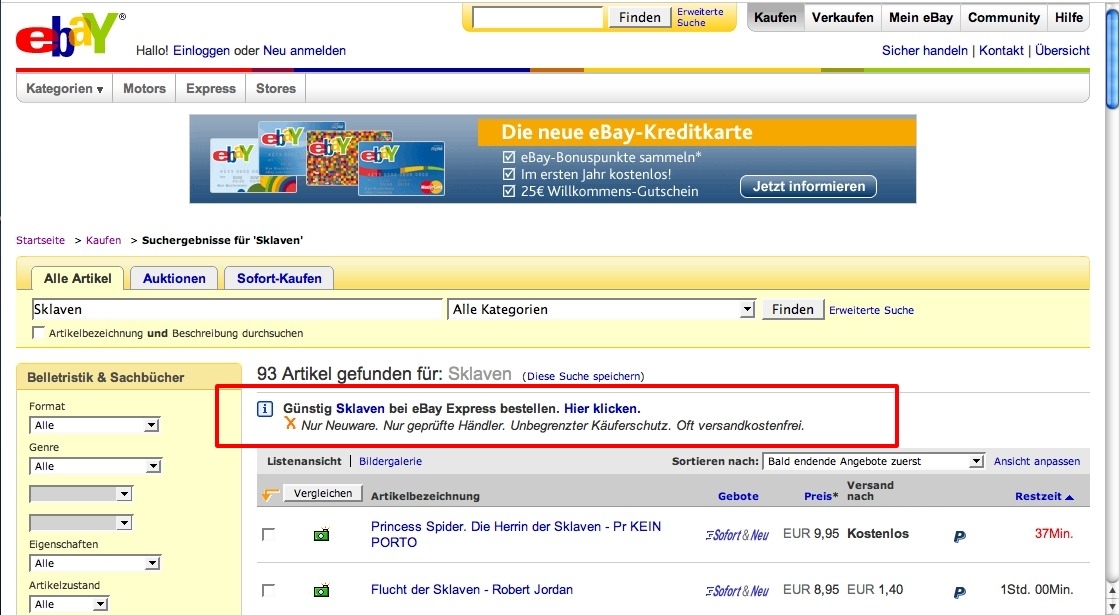Tick the checkbox for Princess Spider listing

[268, 535]
